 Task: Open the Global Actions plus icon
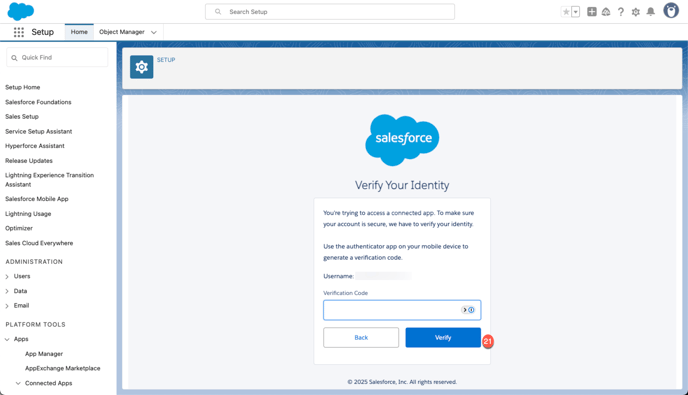[591, 12]
